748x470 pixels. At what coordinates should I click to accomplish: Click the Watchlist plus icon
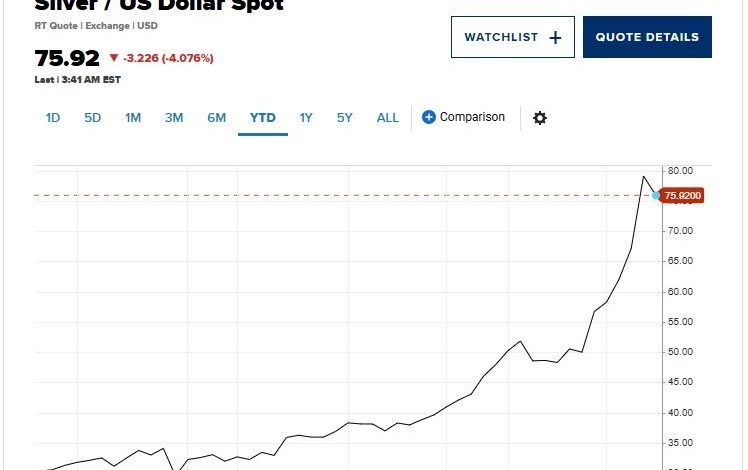pyautogui.click(x=556, y=37)
